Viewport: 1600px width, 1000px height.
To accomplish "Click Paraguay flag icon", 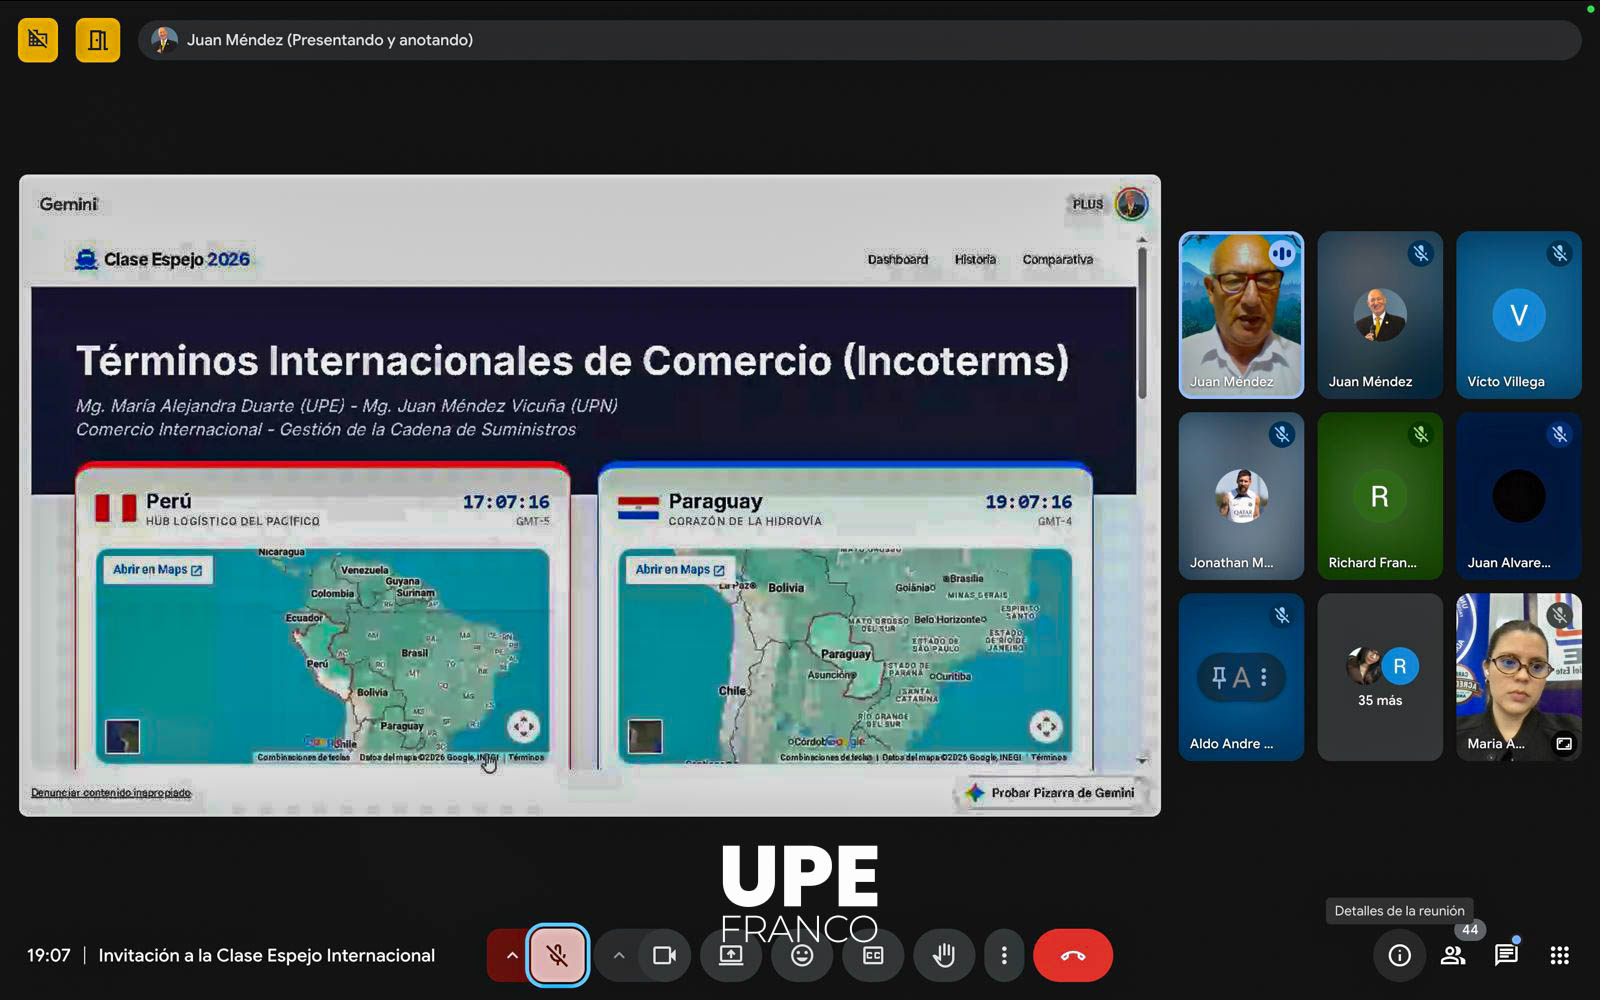I will [x=638, y=508].
